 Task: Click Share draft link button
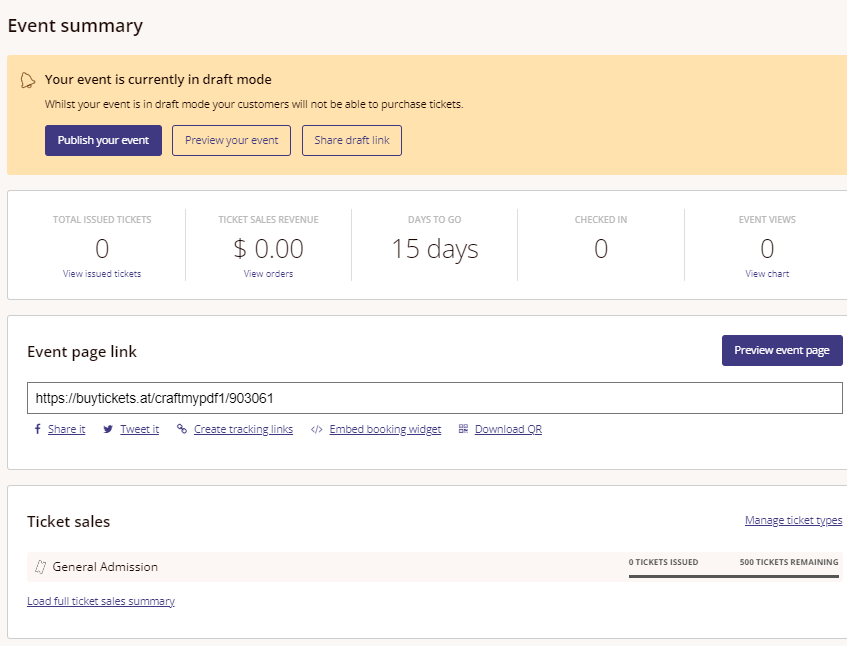(x=352, y=140)
